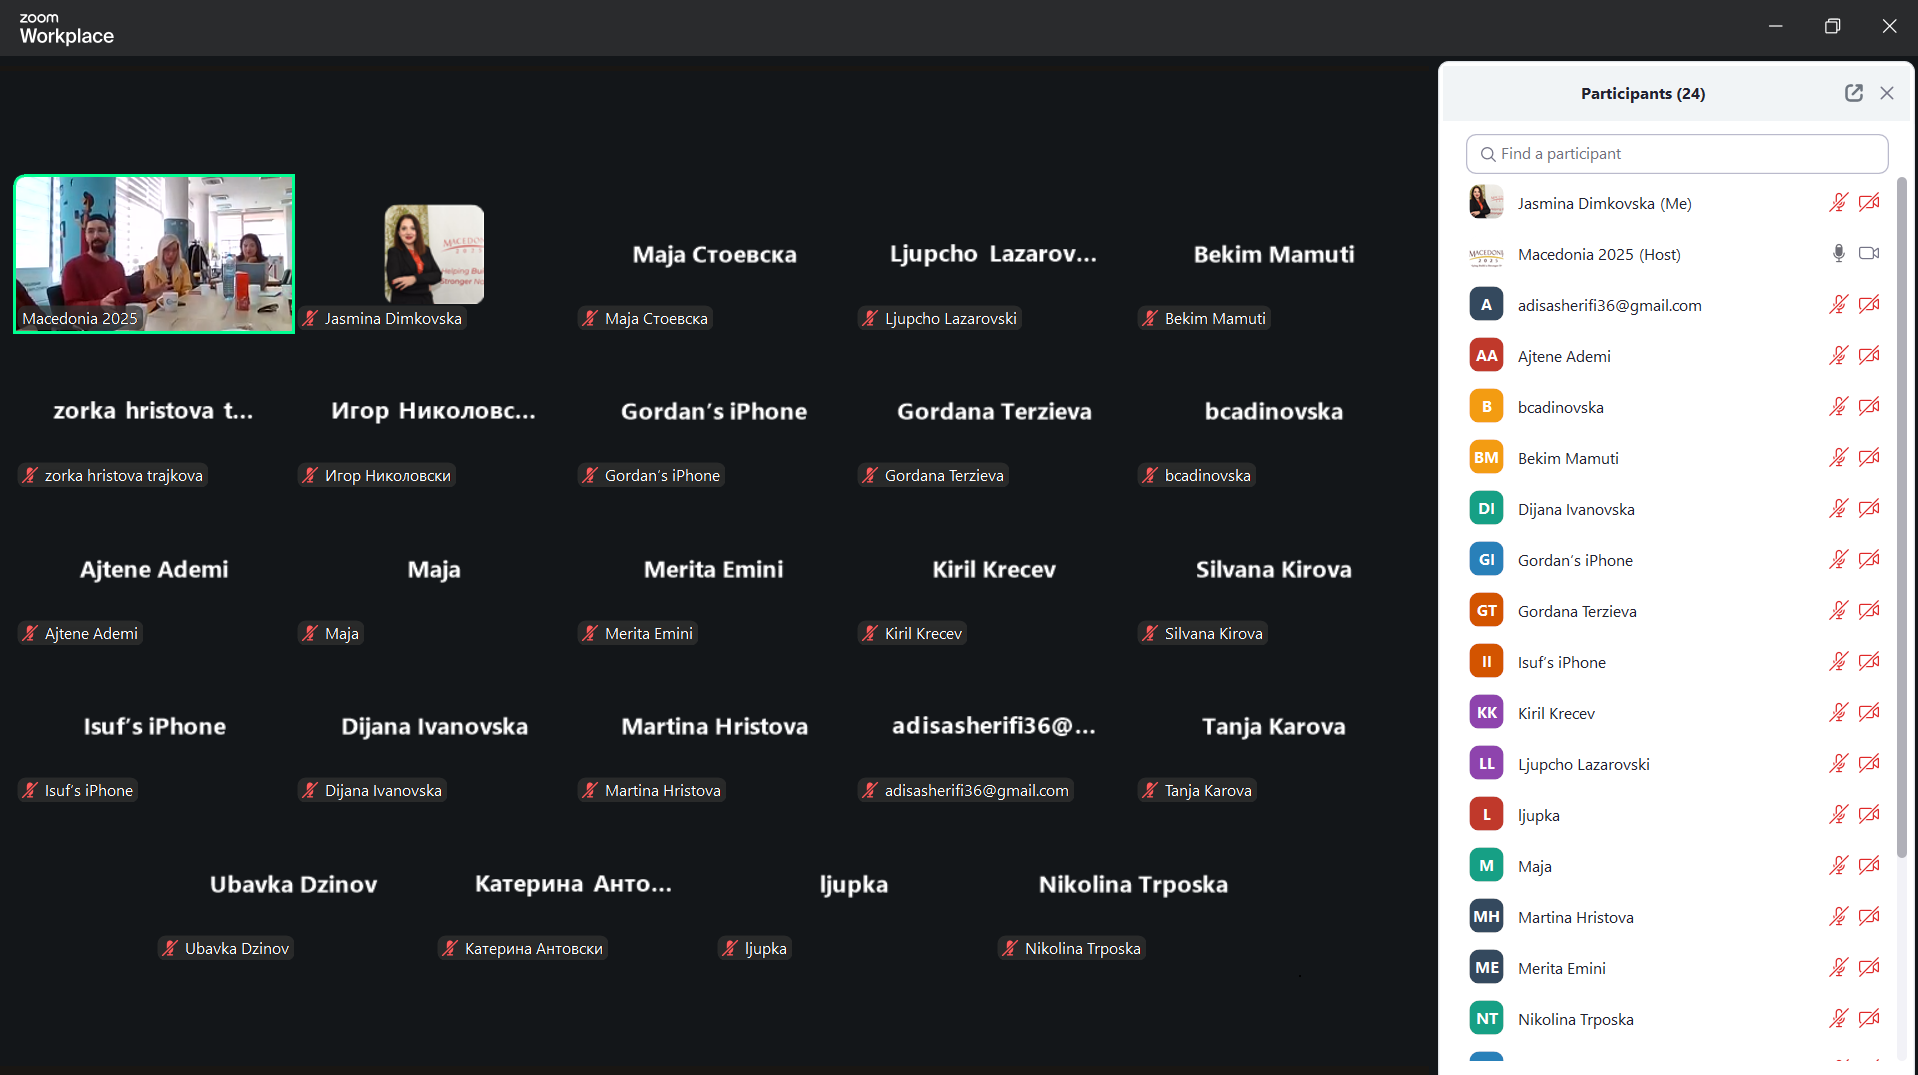
Task: Toggle Jasmina Dimkovska (Me) muted microphone
Action: coord(1838,203)
